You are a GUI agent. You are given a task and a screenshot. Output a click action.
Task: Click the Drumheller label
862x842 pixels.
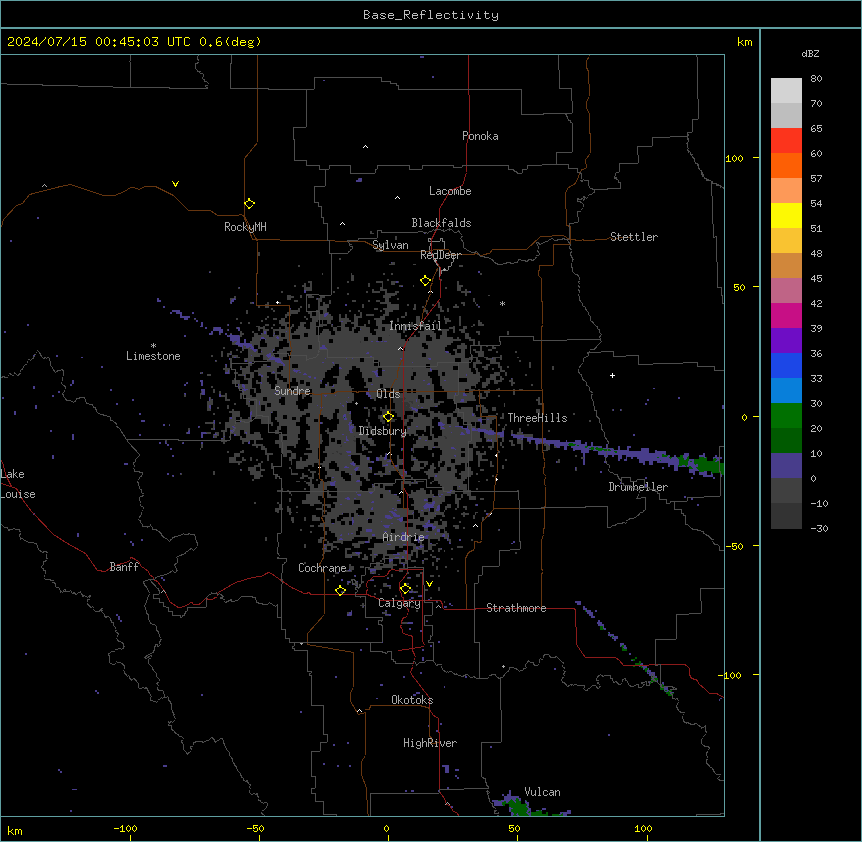tap(638, 487)
